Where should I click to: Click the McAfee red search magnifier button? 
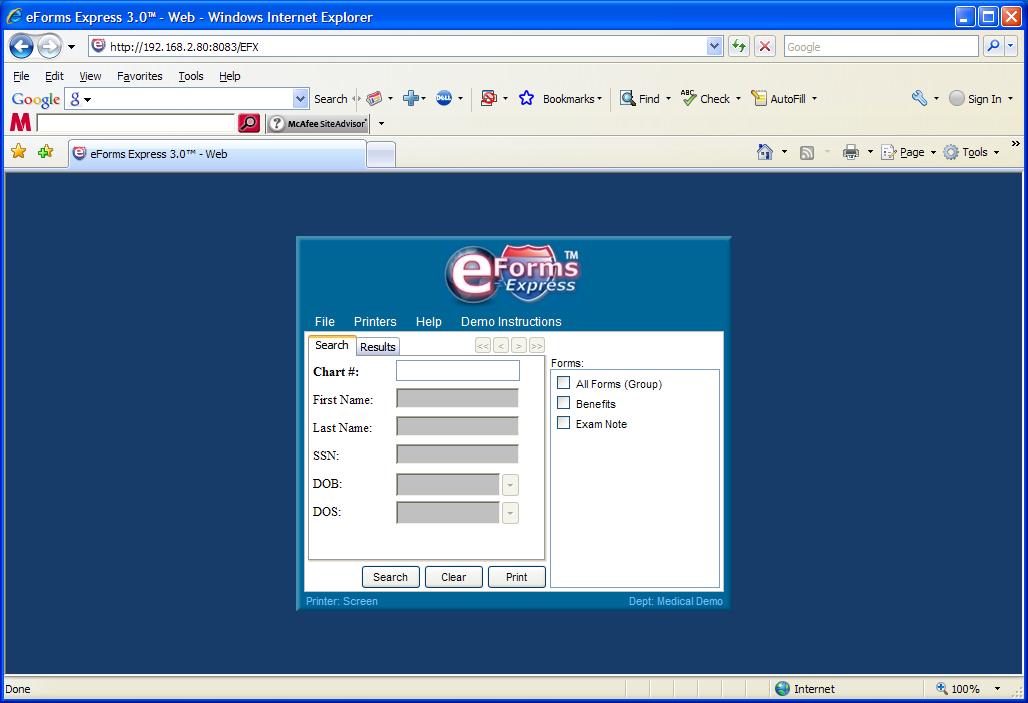pyautogui.click(x=249, y=123)
